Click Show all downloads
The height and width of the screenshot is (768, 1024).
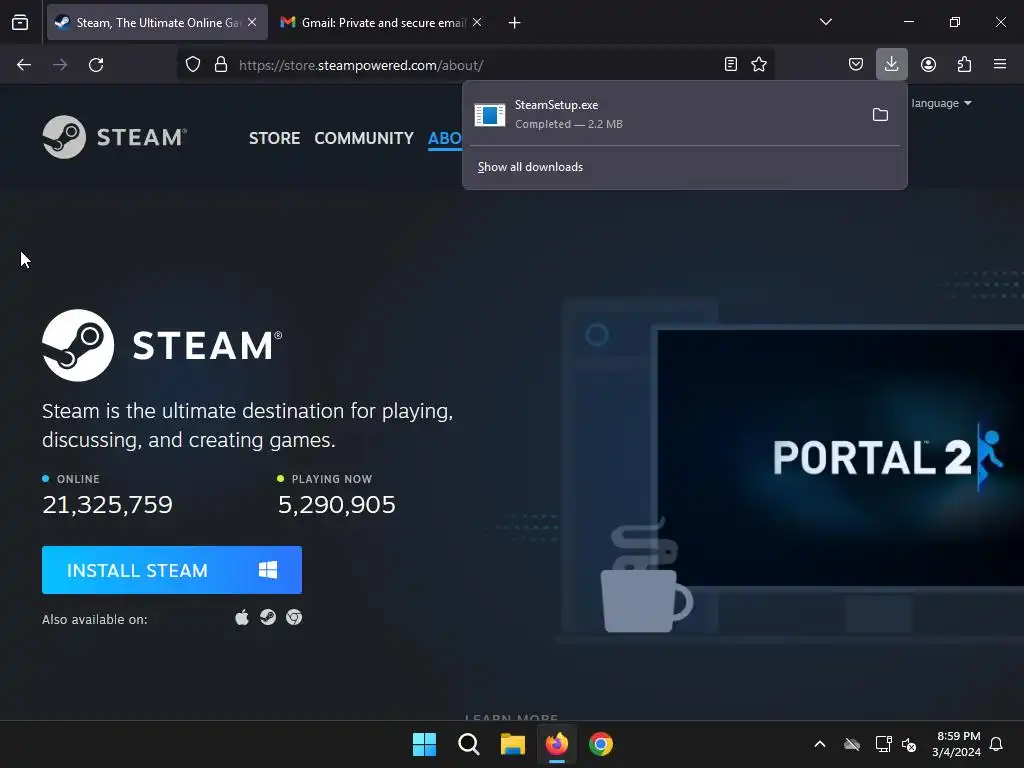pos(530,167)
